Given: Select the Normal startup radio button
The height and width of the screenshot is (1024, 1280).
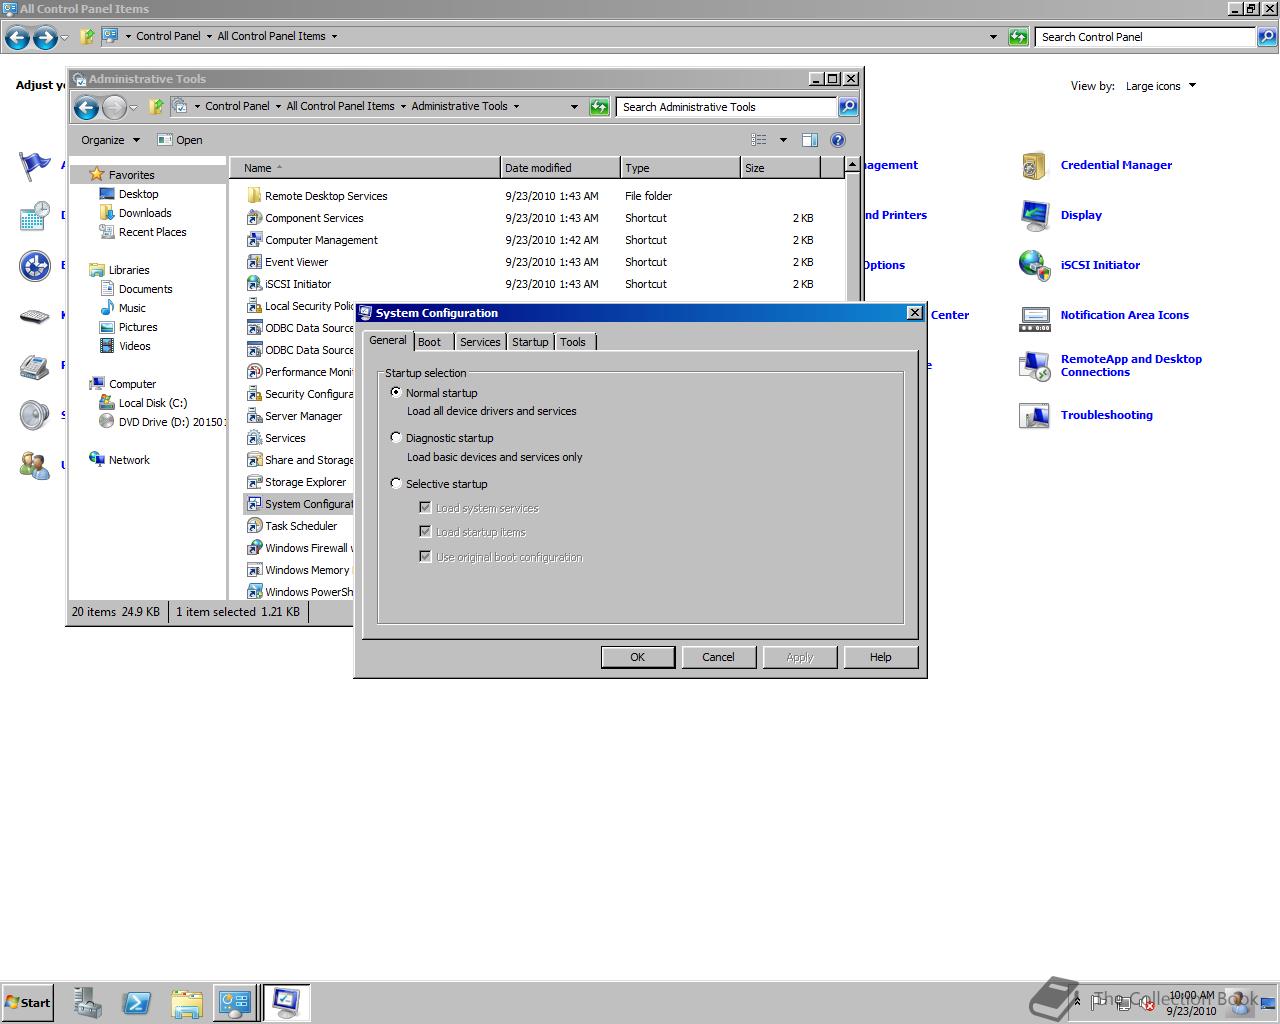Looking at the screenshot, I should tap(396, 392).
